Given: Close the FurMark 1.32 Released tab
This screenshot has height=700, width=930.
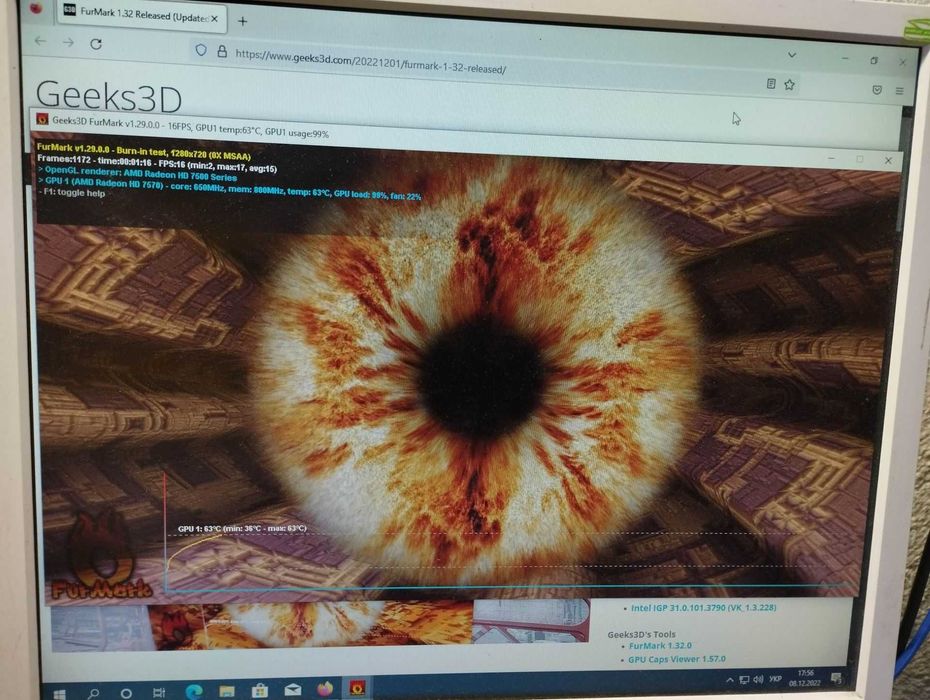Looking at the screenshot, I should (x=214, y=19).
